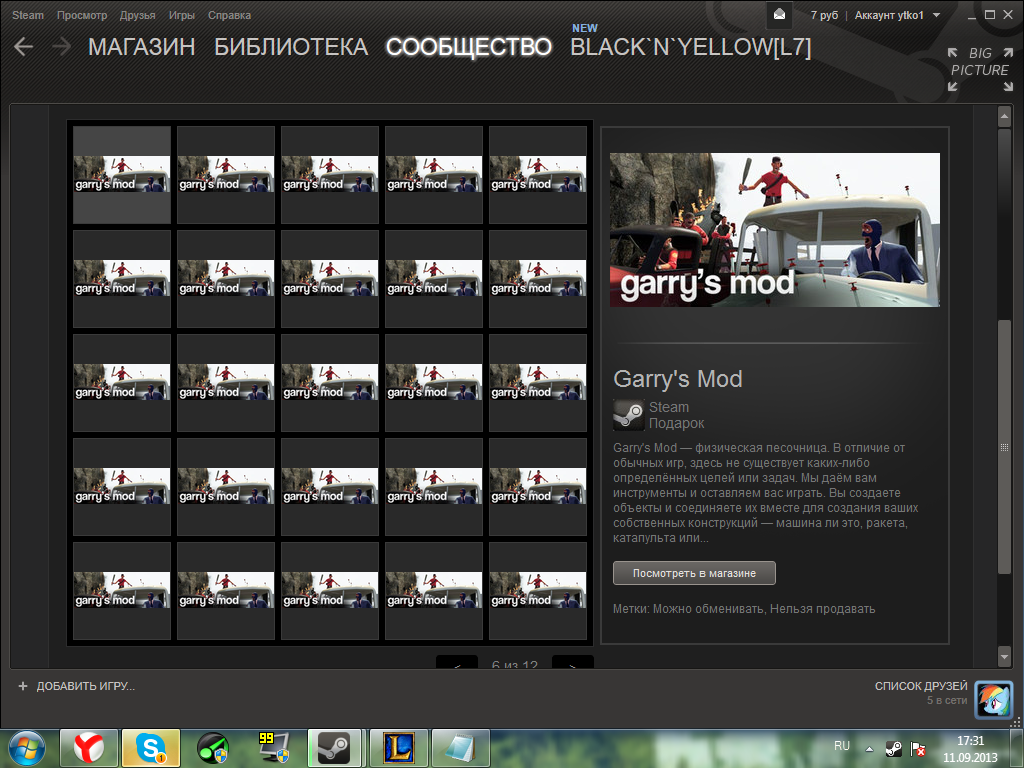Go forward with the right arrow

[x=61, y=46]
